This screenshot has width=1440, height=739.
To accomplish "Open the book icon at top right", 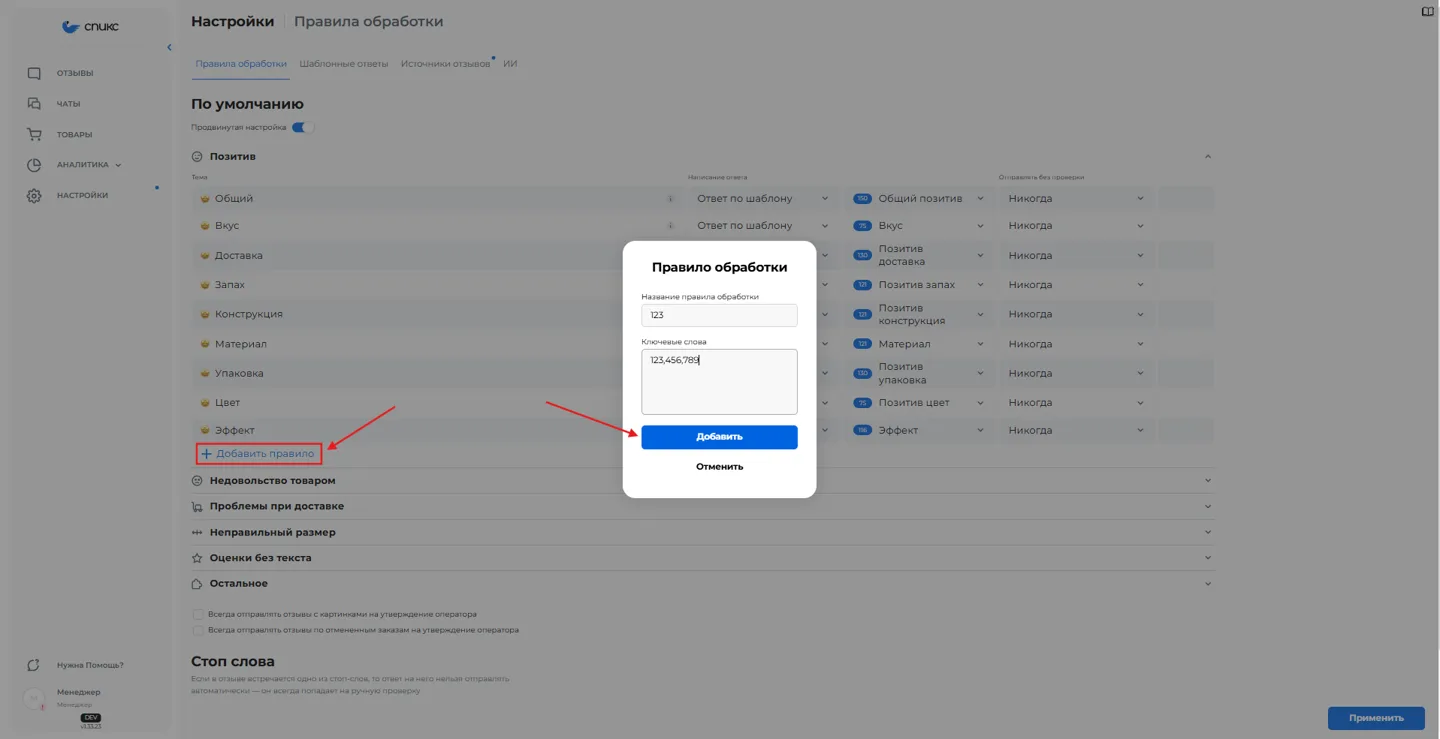I will point(1428,12).
